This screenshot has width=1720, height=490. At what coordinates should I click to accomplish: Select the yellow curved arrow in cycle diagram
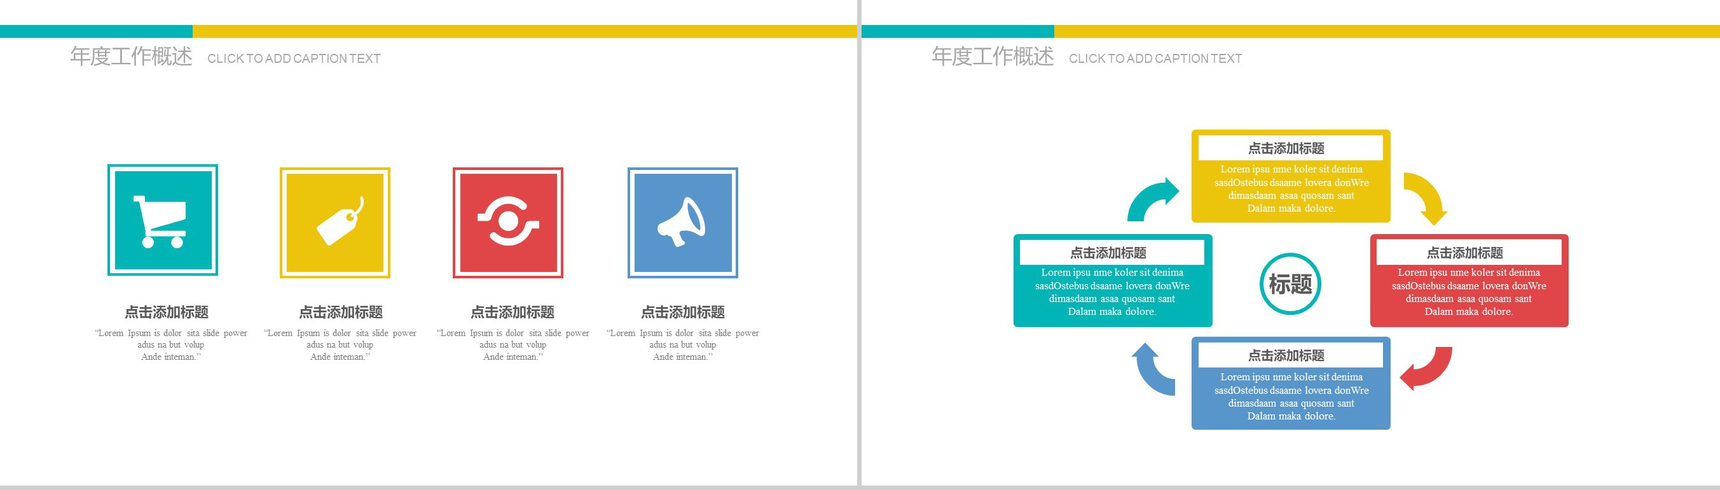1426,197
